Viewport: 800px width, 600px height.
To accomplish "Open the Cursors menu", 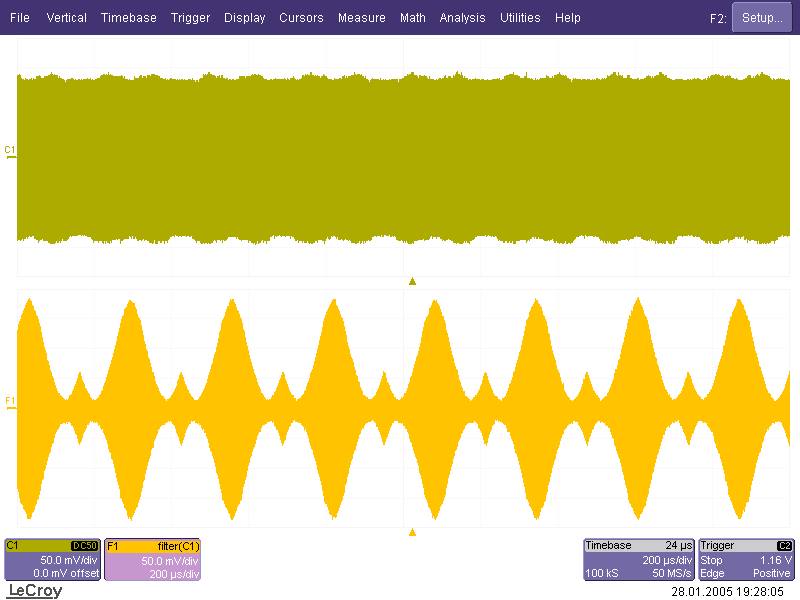I will pyautogui.click(x=301, y=18).
